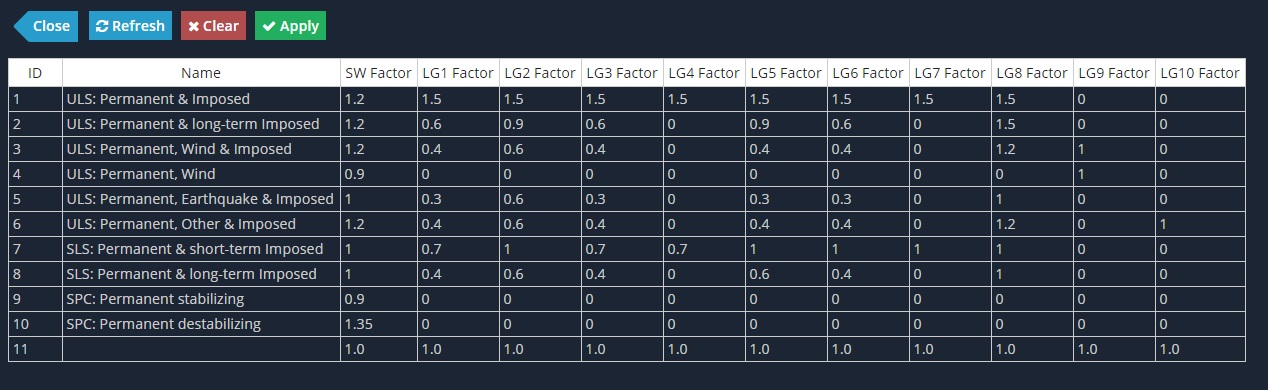Select LG10 Factor cell in row 6
The width and height of the screenshot is (1268, 390).
1199,224
